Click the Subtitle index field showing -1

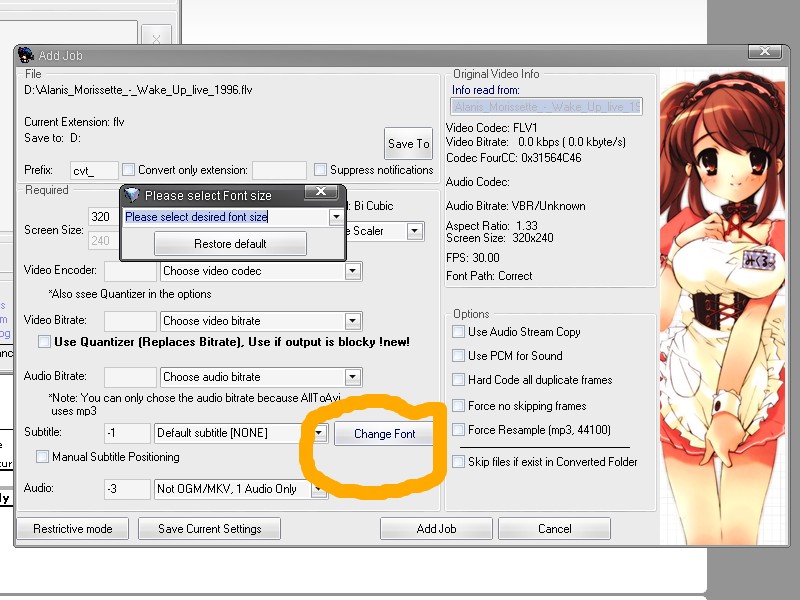pos(127,433)
